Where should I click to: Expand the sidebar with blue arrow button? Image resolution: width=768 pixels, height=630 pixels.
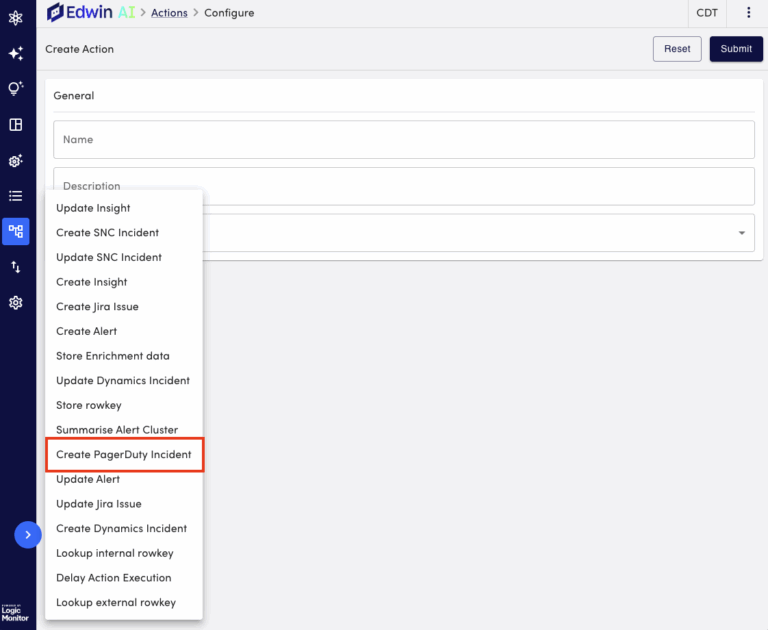(x=28, y=535)
